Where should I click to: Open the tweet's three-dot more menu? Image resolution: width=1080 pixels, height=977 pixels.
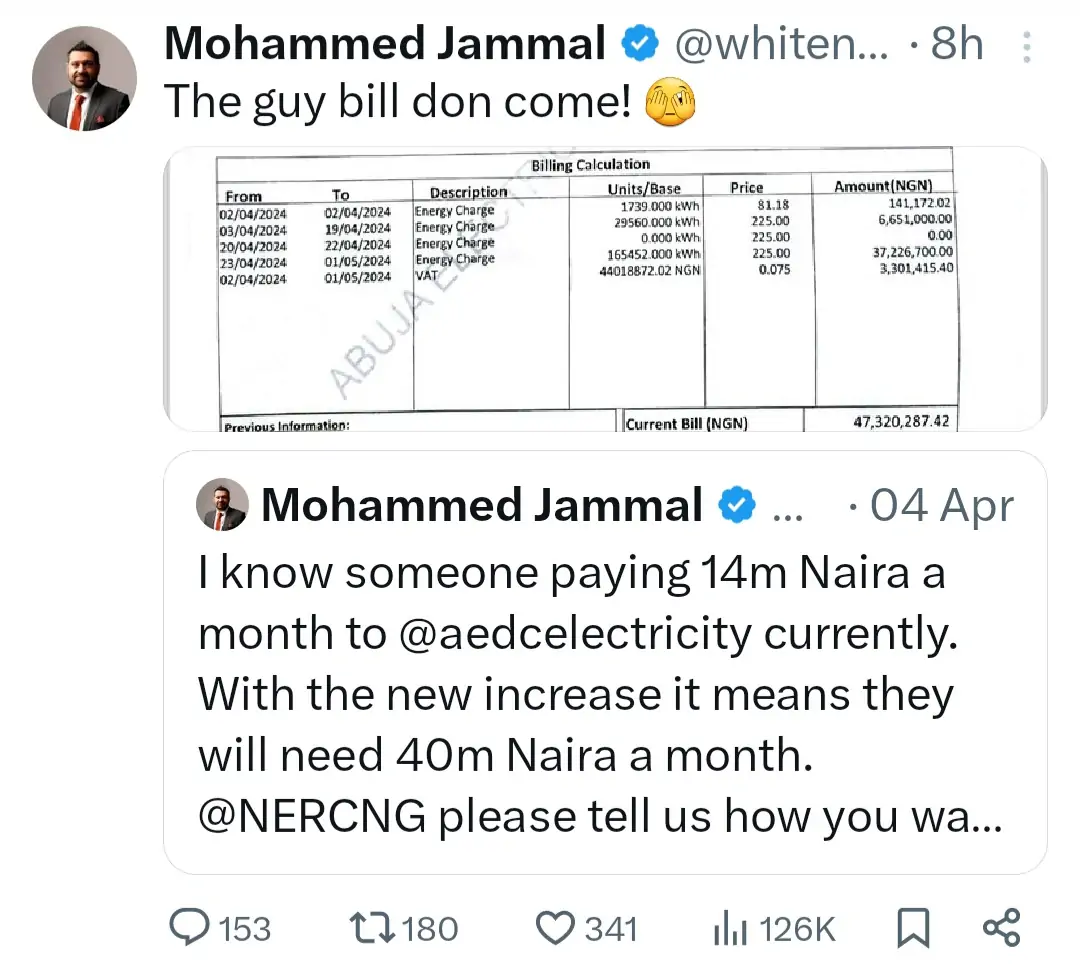(1025, 46)
